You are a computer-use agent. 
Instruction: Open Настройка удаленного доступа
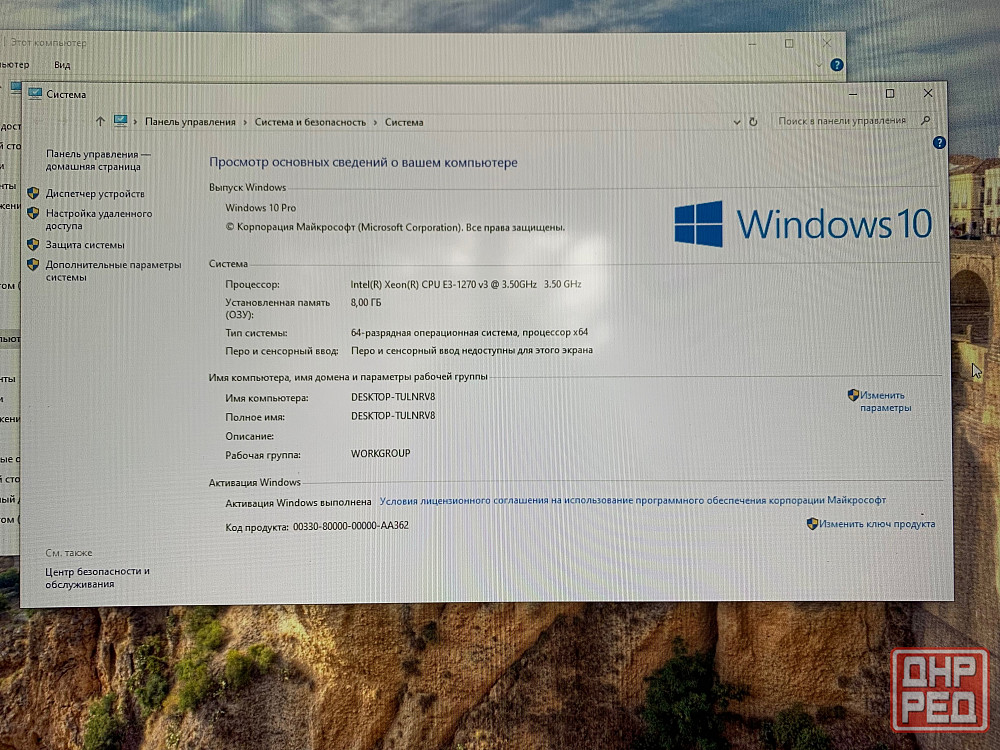click(98, 219)
